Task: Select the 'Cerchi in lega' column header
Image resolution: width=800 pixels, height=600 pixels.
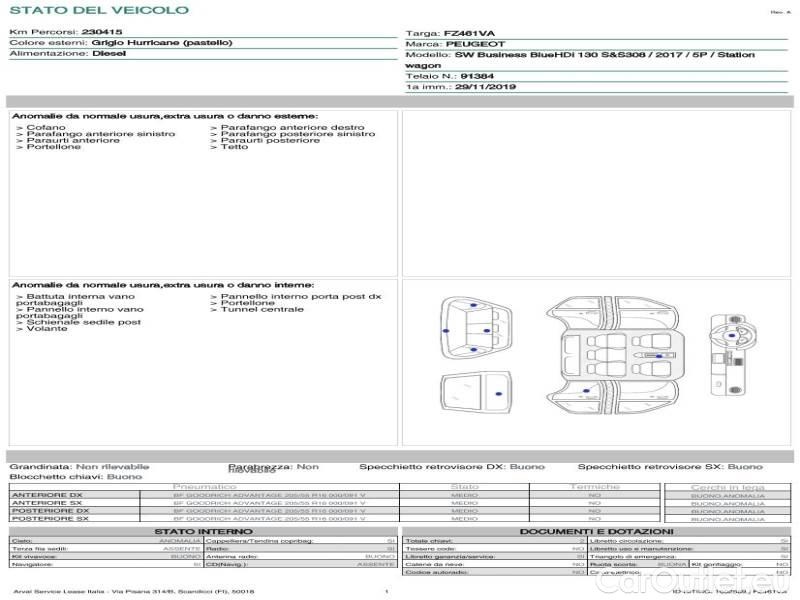Action: click(x=728, y=488)
